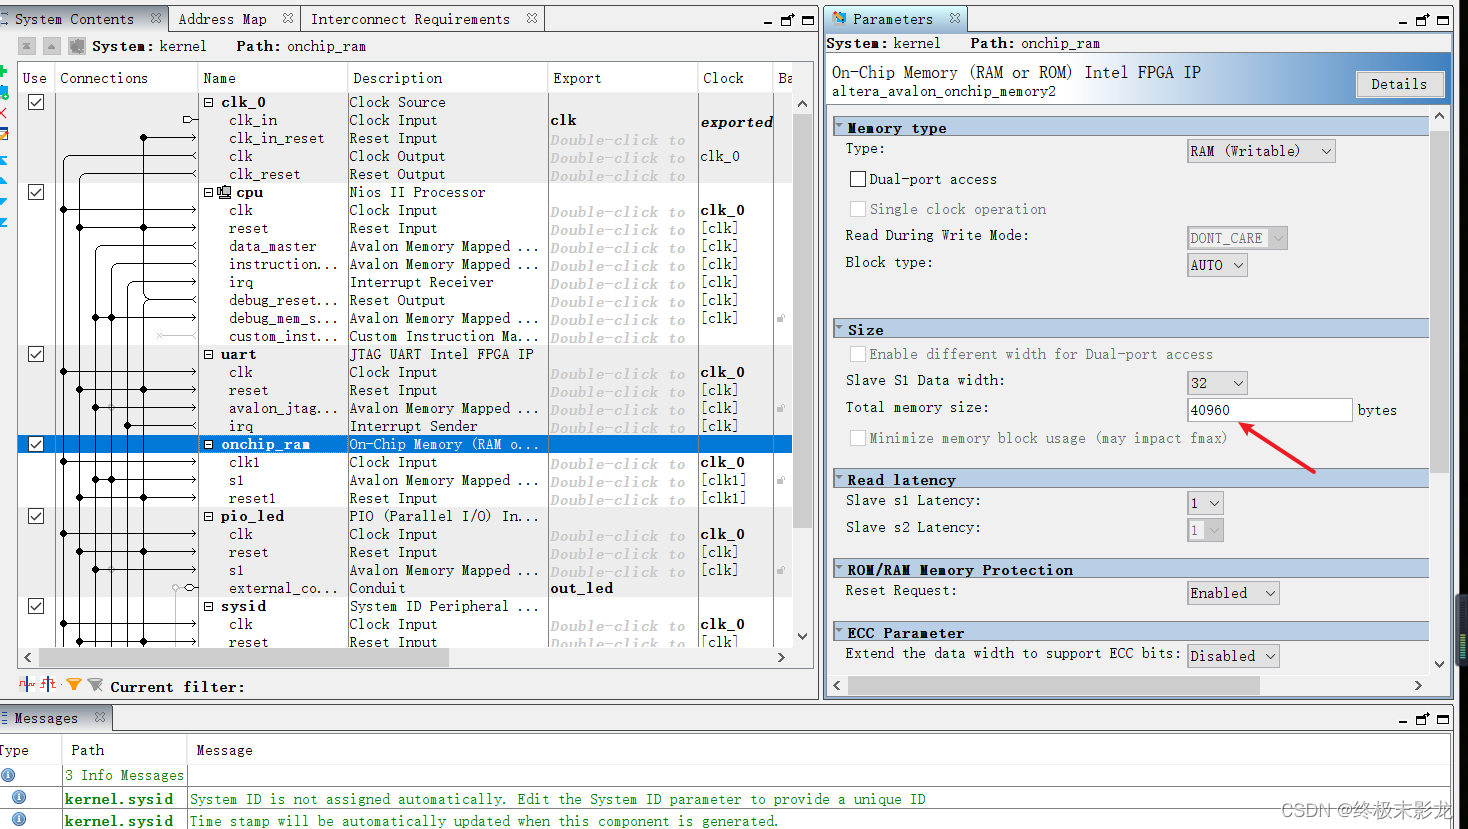Collapse the Read latency section
Screen dimensions: 1468x829
pos(839,479)
